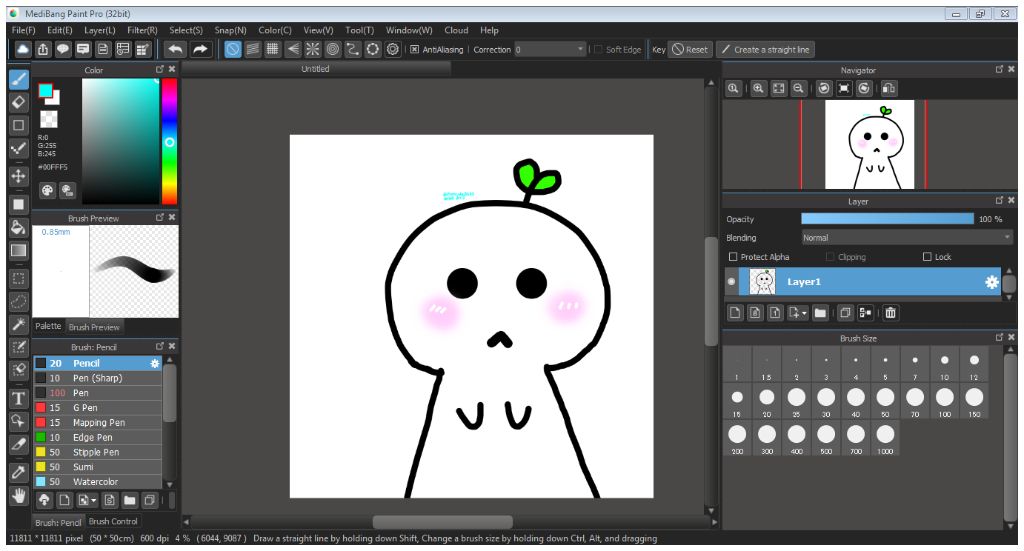1024x551 pixels.
Task: Switch to the Palette tab
Action: click(48, 326)
